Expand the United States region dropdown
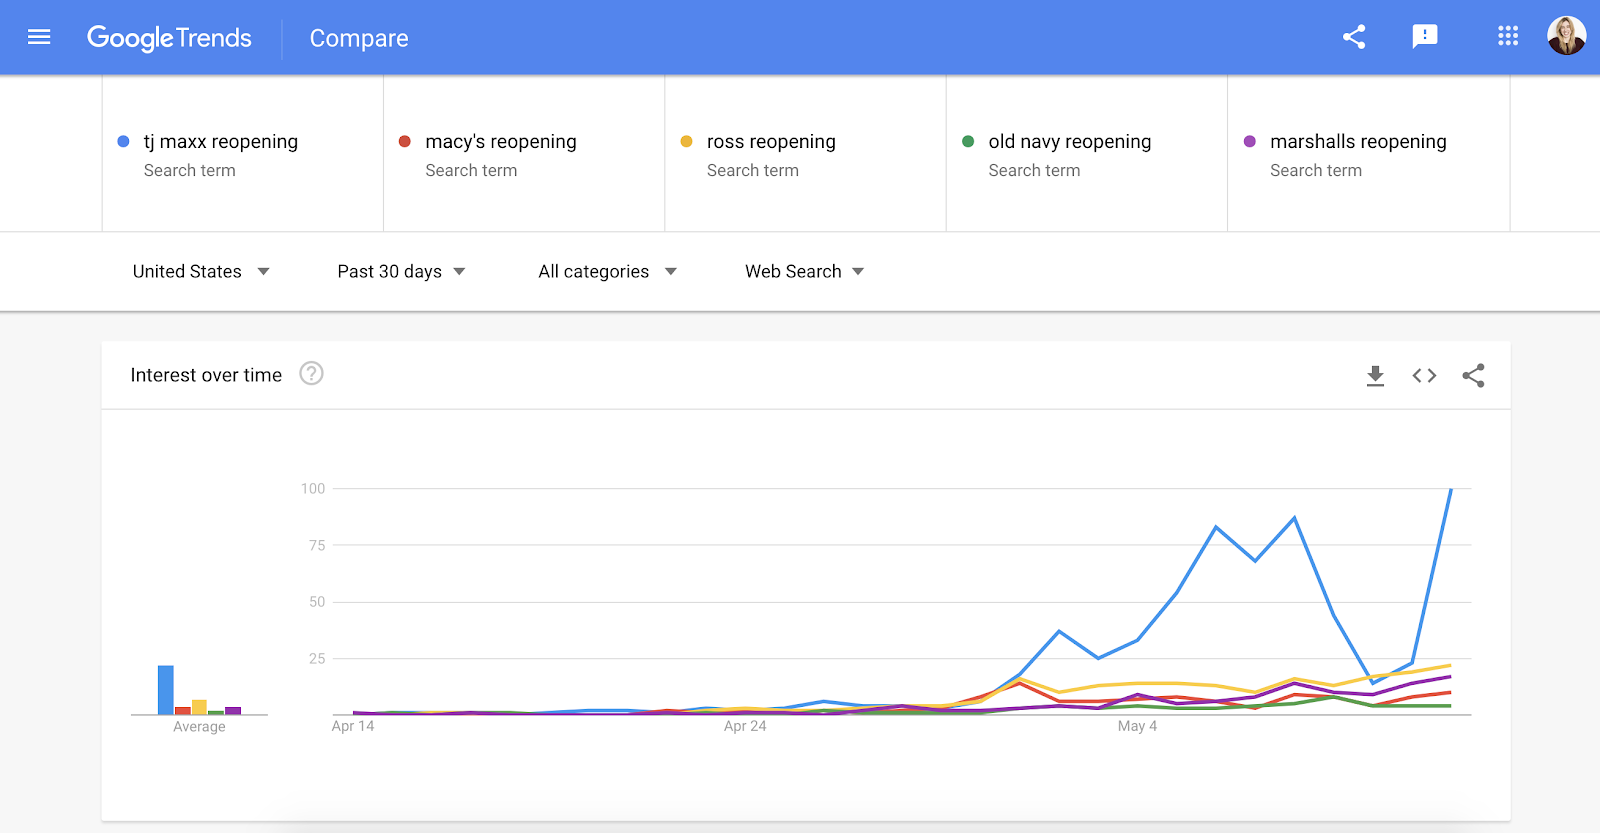Screen dimensions: 1600x833 coord(201,272)
